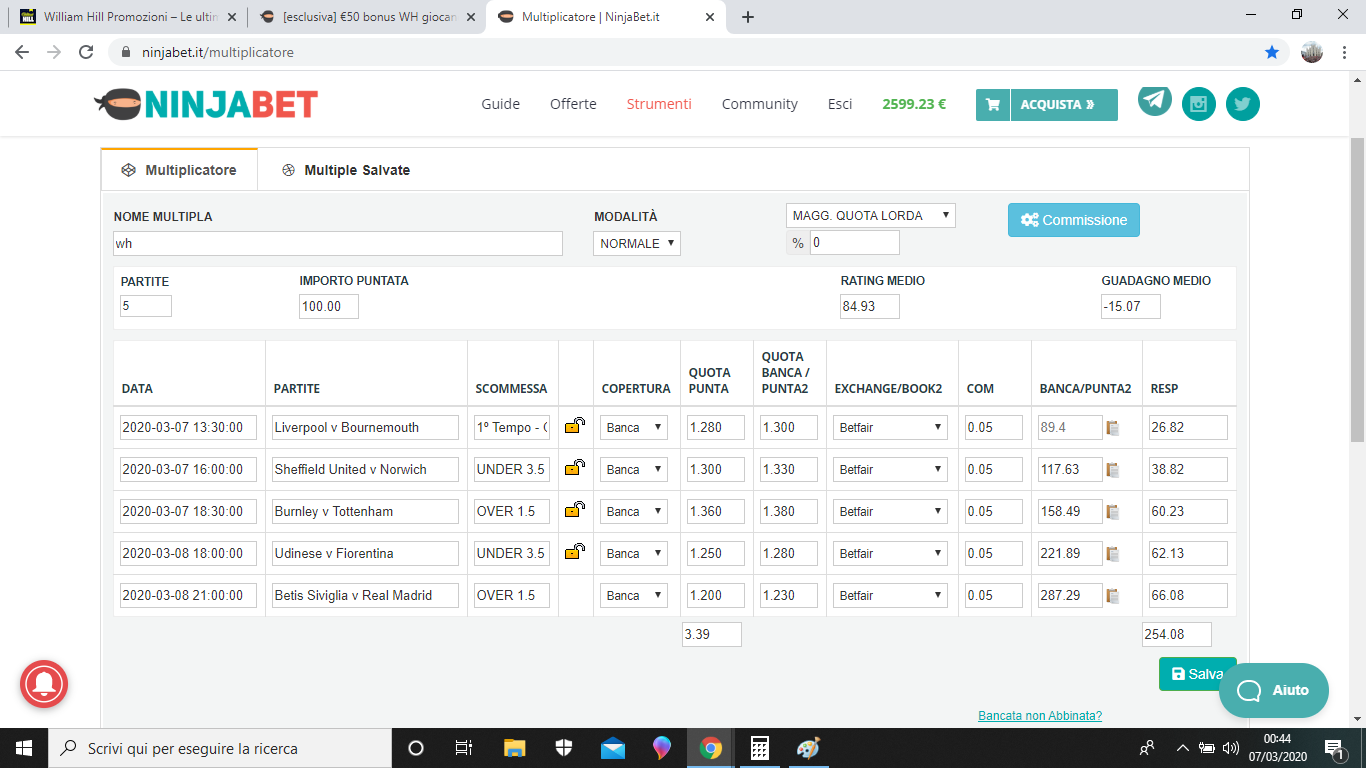
Task: Click the Commissione button
Action: (1074, 220)
